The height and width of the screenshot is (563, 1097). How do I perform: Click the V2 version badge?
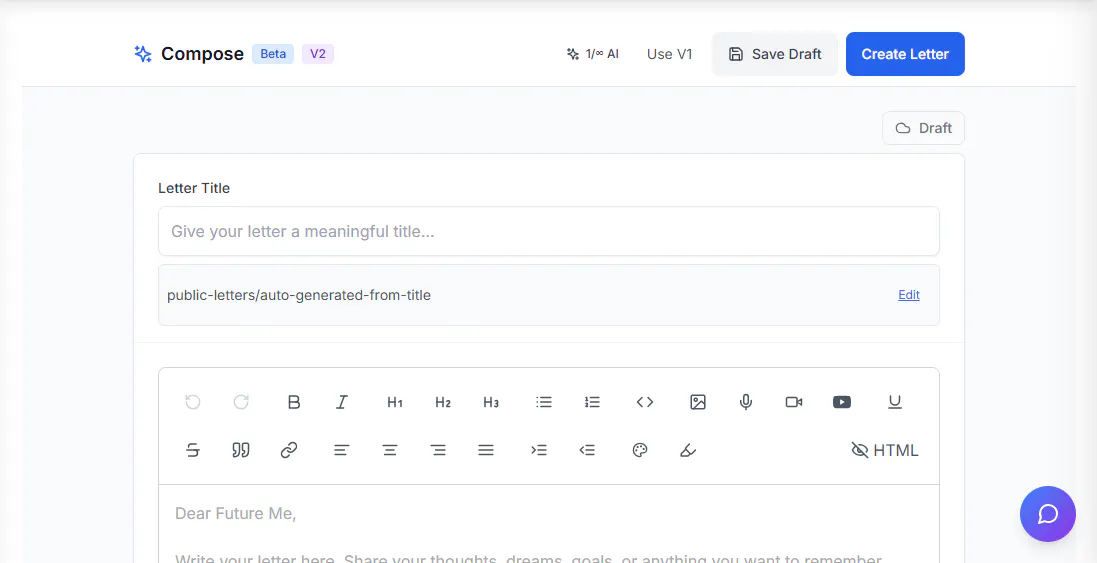tap(318, 54)
